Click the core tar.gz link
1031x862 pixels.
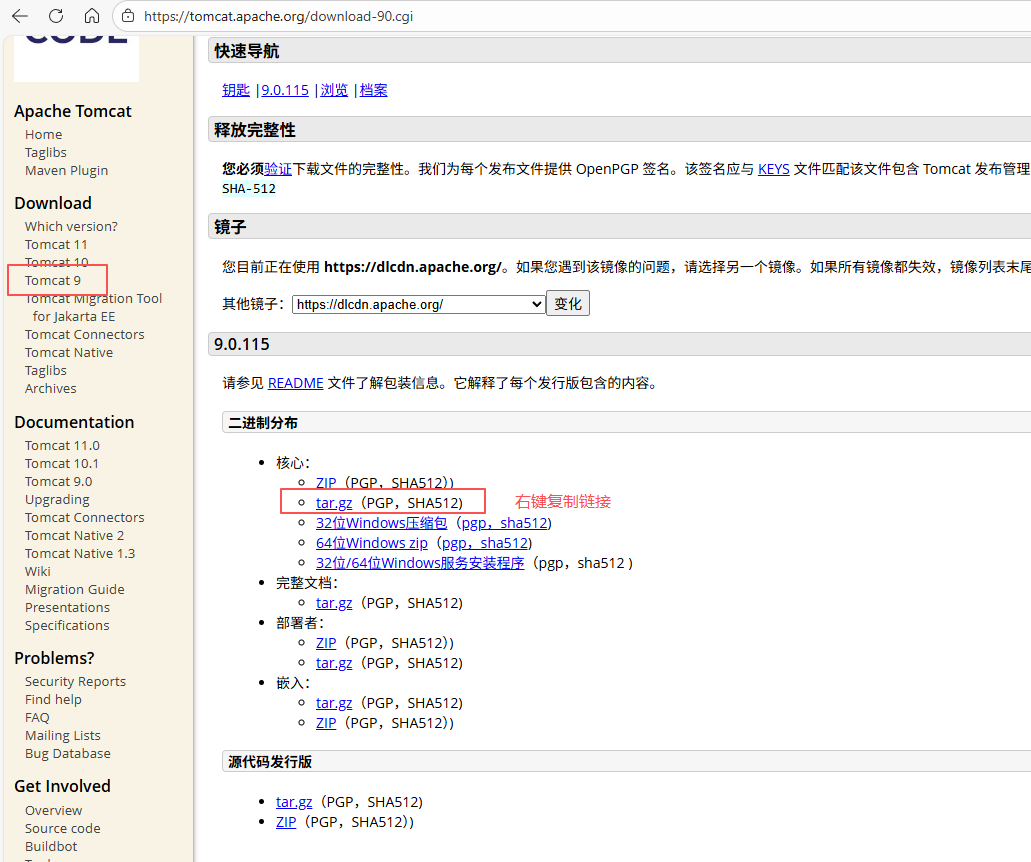click(x=334, y=503)
